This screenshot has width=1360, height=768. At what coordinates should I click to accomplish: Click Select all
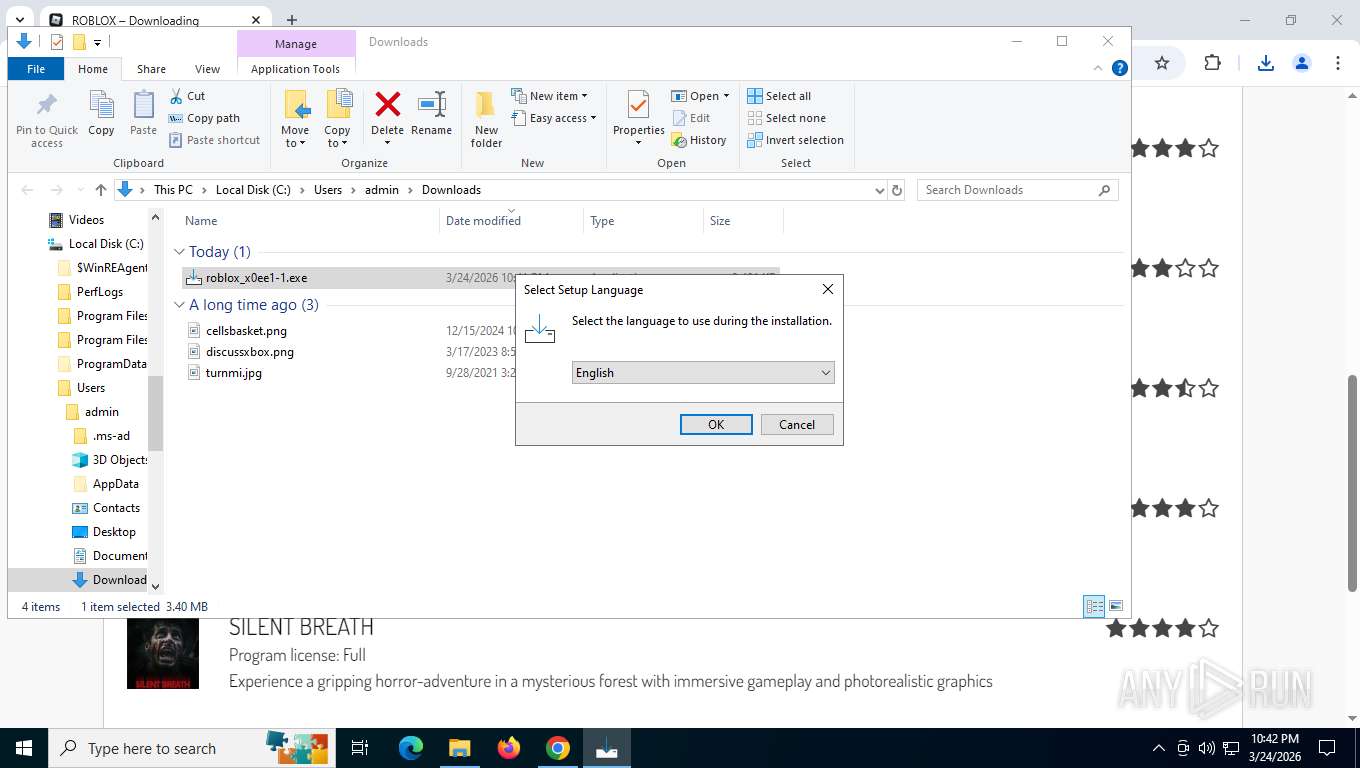coord(779,96)
